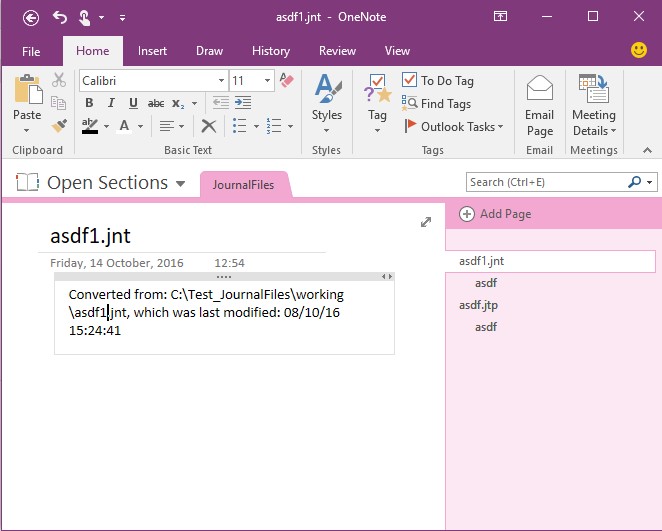Toggle Italic formatting
The height and width of the screenshot is (531, 662).
[111, 103]
